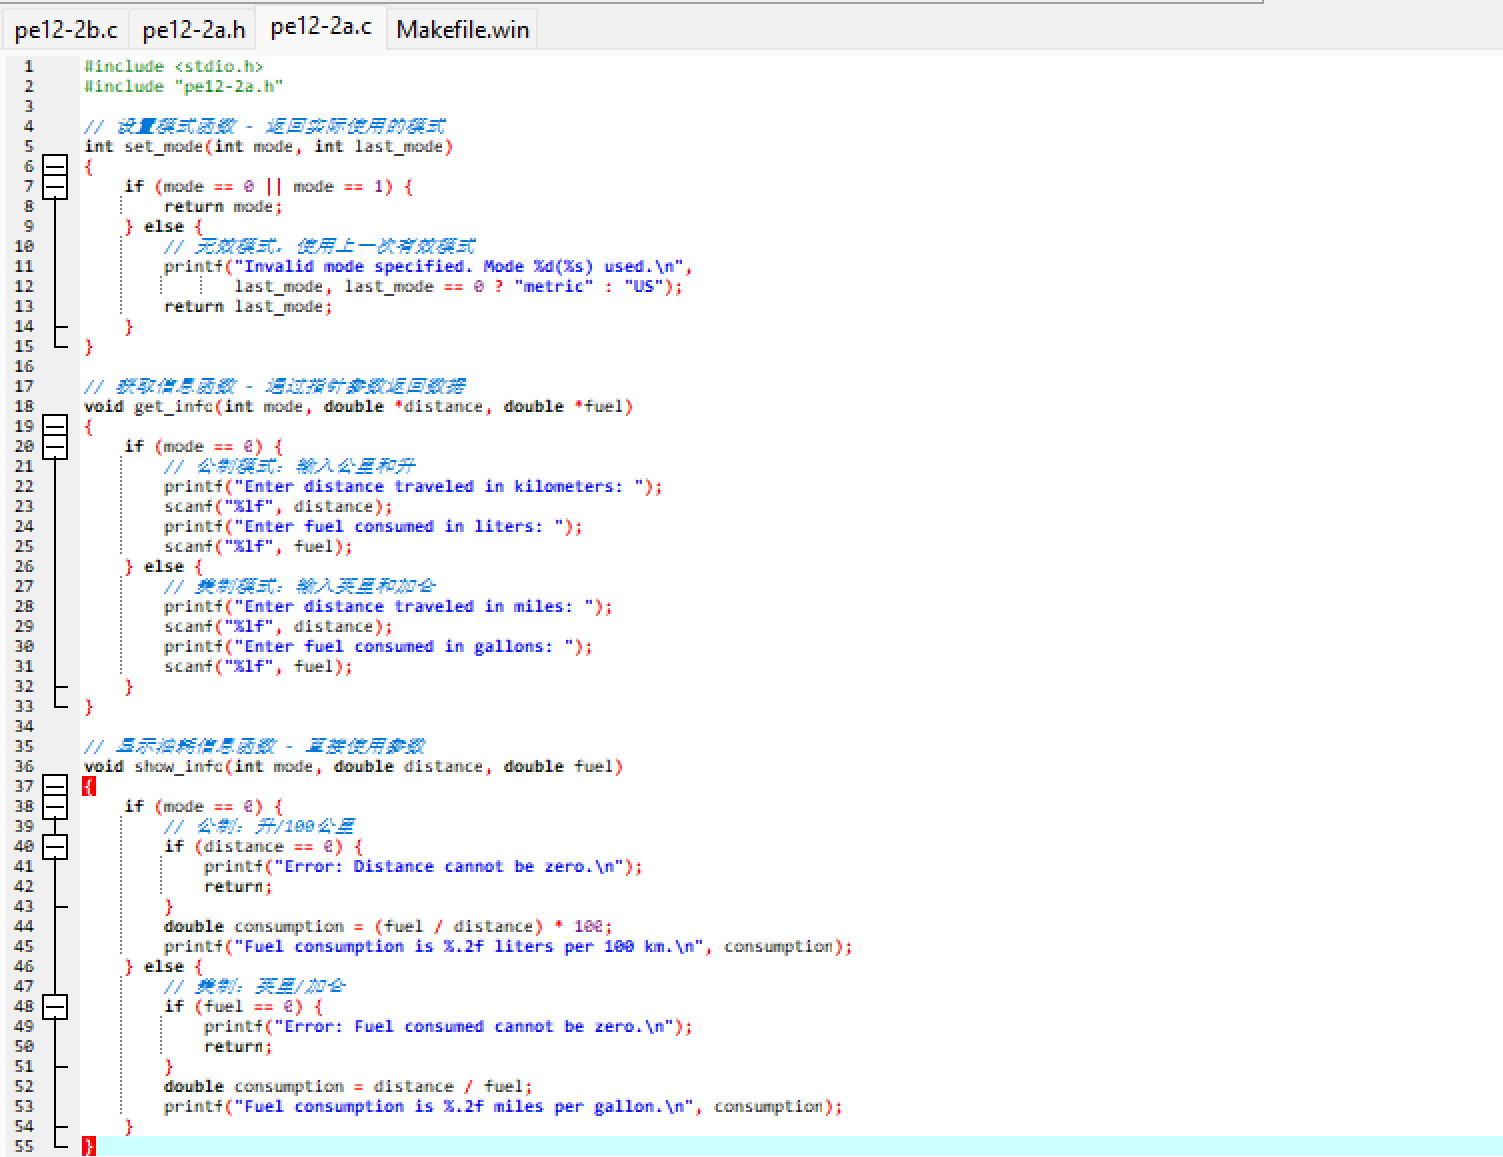Viewport: 1503px width, 1157px height.
Task: Click line number 1 in the gutter
Action: coord(29,67)
